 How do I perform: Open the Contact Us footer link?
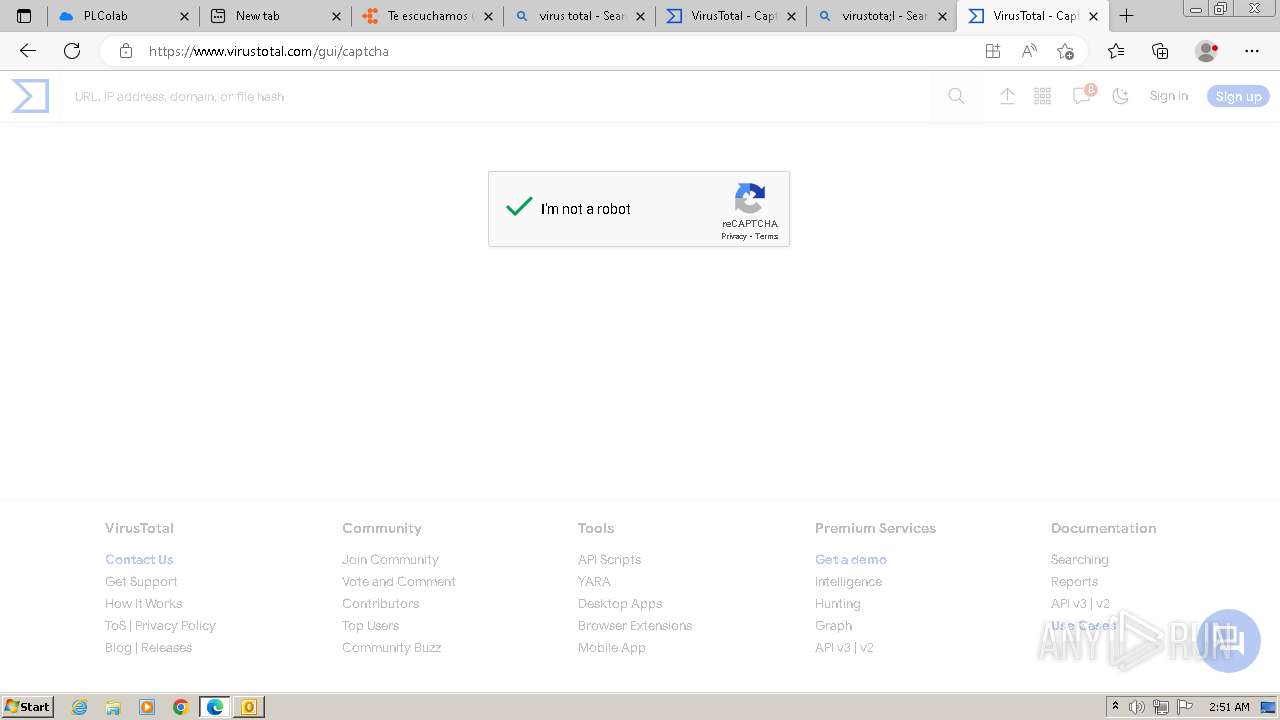point(139,559)
